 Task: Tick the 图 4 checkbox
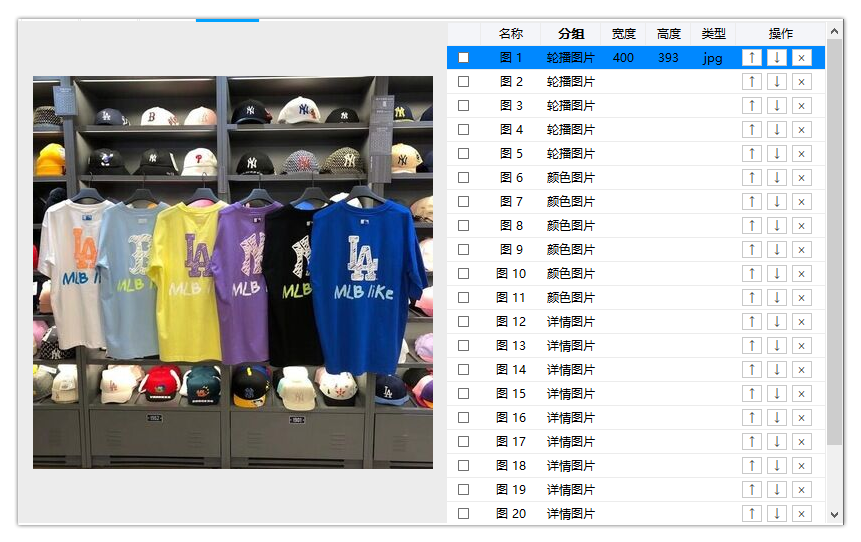click(463, 130)
